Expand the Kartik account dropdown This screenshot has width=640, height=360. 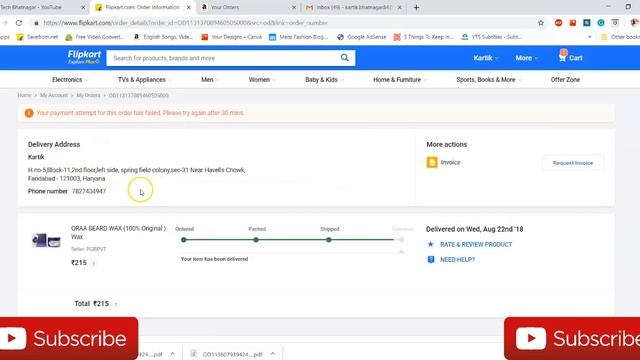[486, 58]
